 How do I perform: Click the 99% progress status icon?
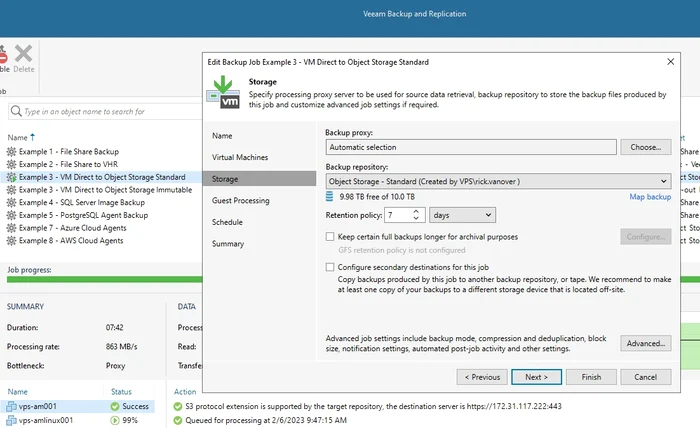click(115, 420)
